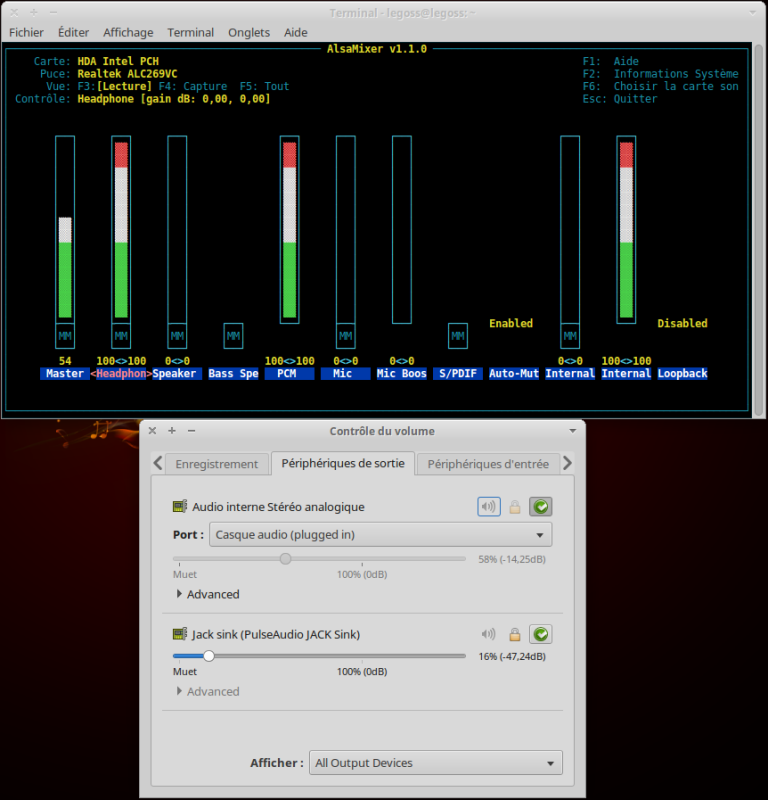Click the Mic Boos channel label
768x800 pixels.
click(402, 373)
